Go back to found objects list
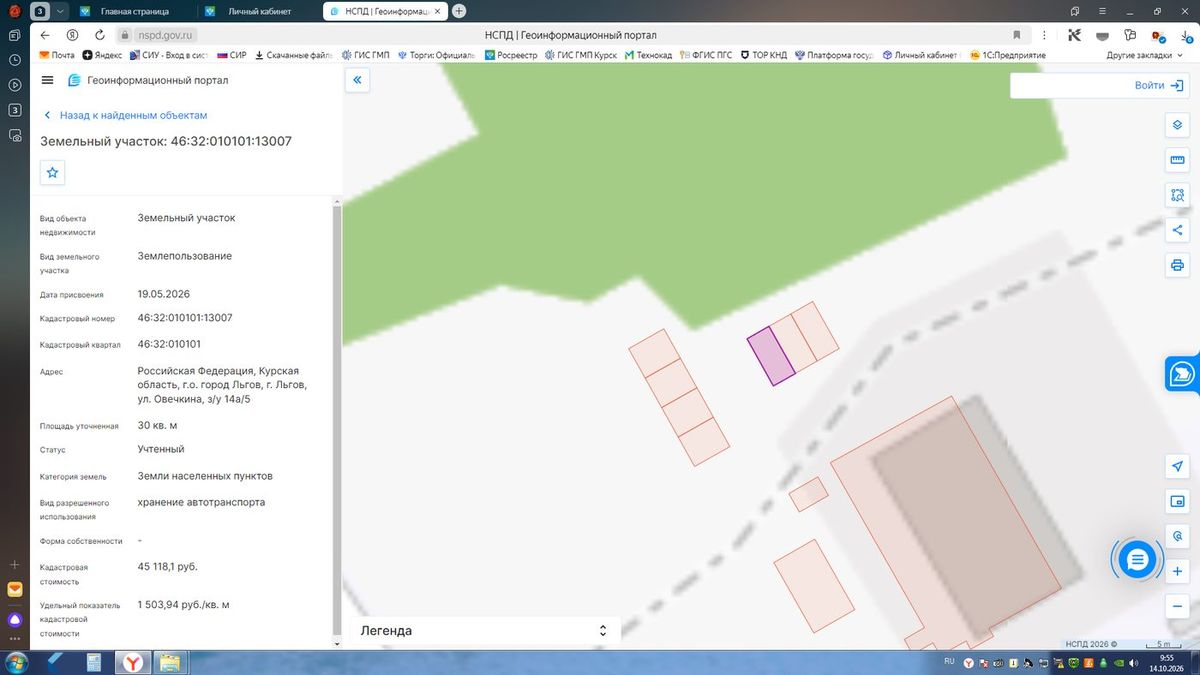The width and height of the screenshot is (1200, 675). tap(125, 115)
